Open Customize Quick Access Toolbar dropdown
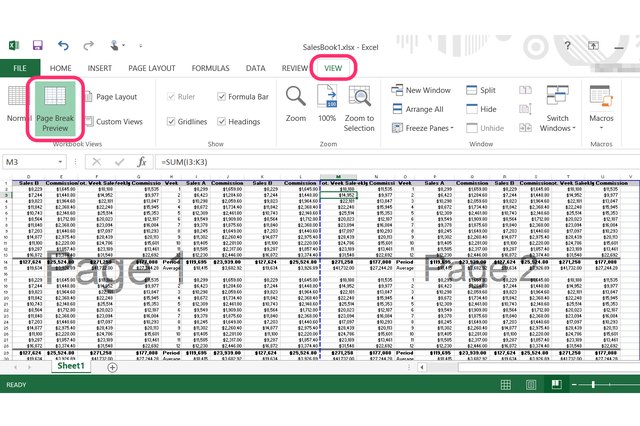The width and height of the screenshot is (640, 426). [140, 46]
